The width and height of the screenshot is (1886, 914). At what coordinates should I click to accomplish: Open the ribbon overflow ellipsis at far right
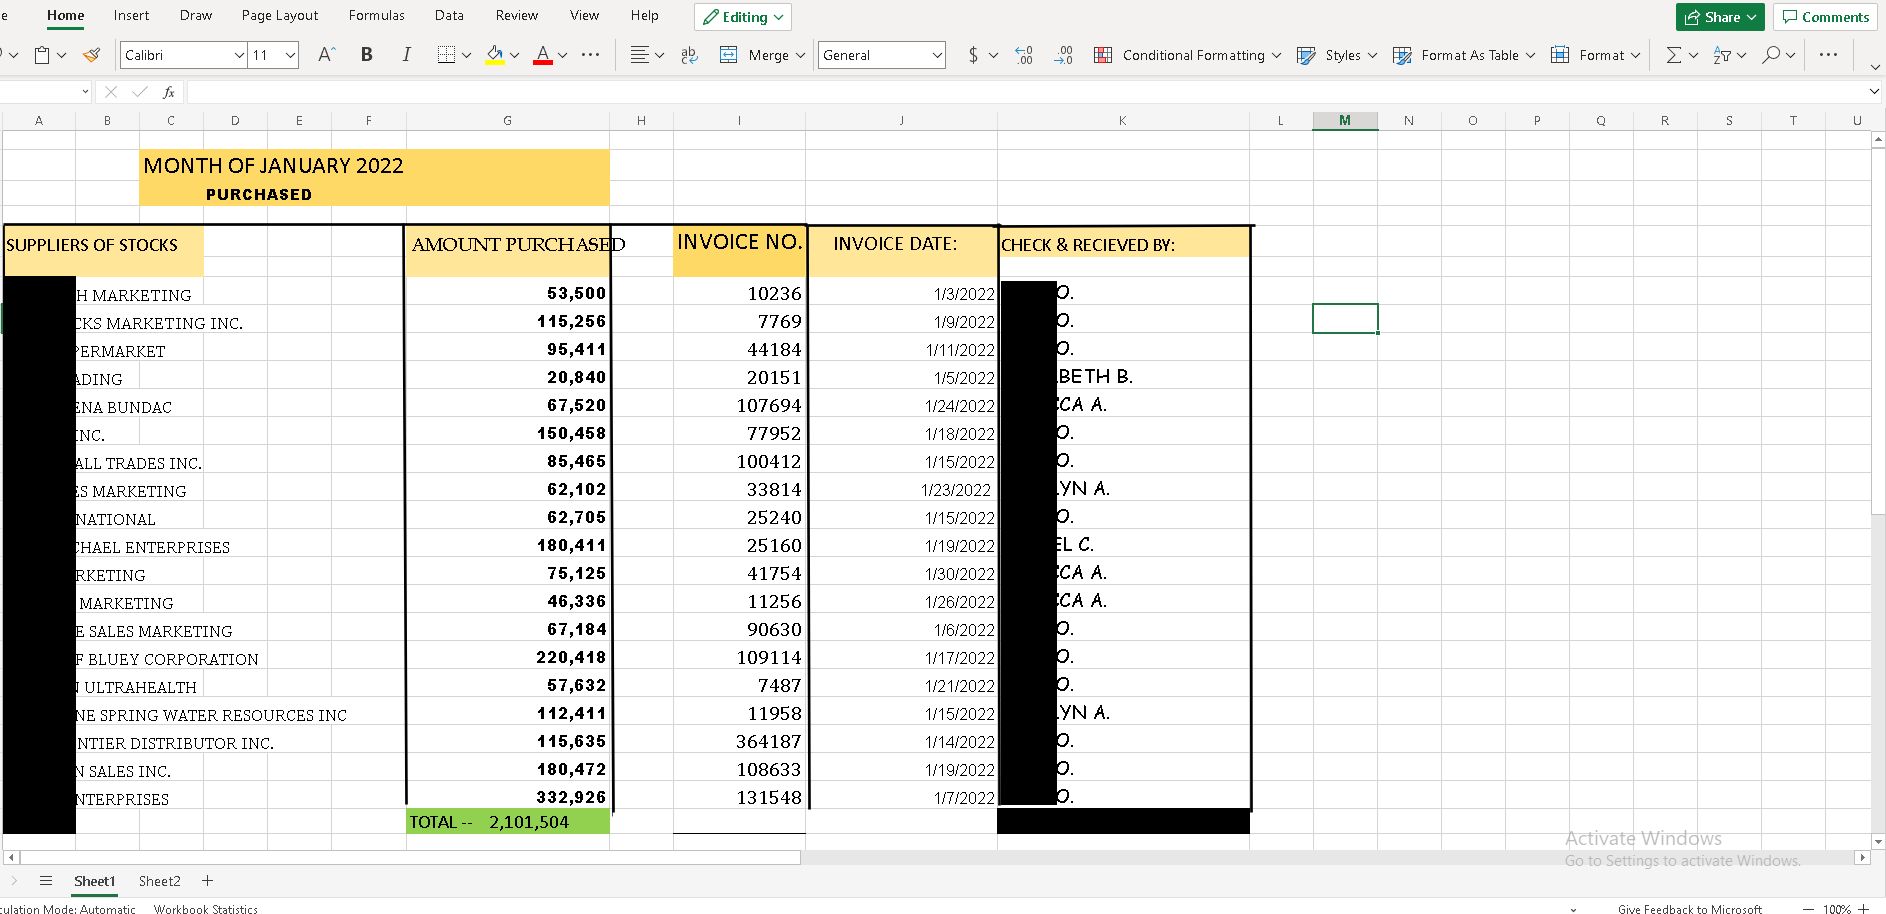point(1828,55)
